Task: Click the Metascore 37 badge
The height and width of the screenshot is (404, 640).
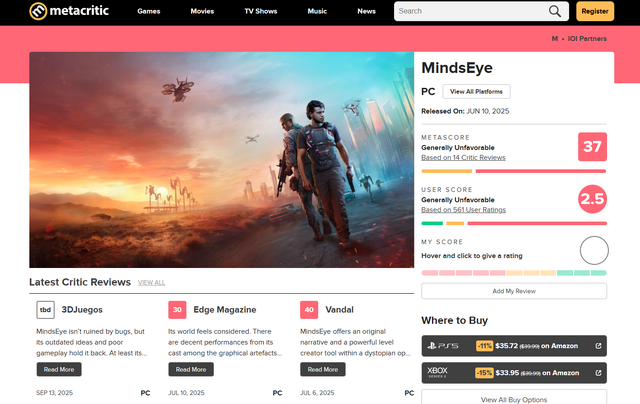Action: [x=592, y=147]
